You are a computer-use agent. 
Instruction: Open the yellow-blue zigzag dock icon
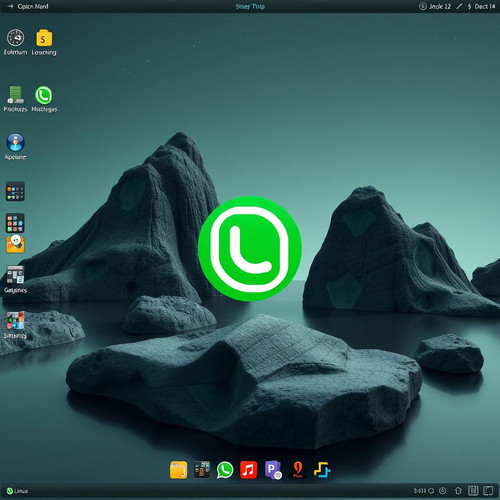[x=322, y=470]
